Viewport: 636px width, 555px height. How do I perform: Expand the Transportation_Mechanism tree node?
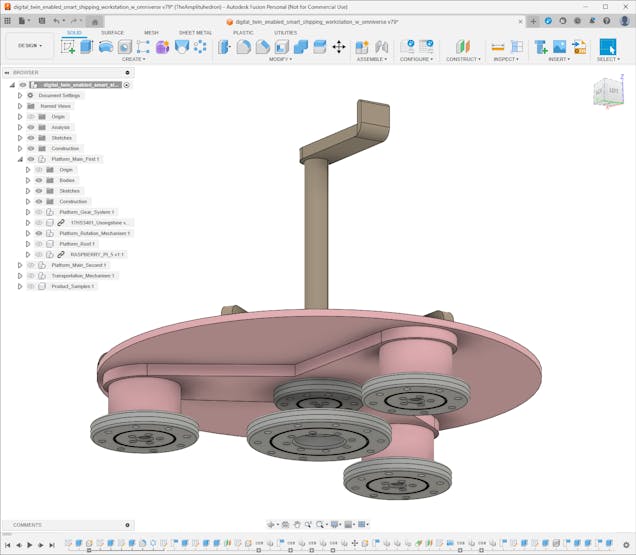(x=19, y=275)
